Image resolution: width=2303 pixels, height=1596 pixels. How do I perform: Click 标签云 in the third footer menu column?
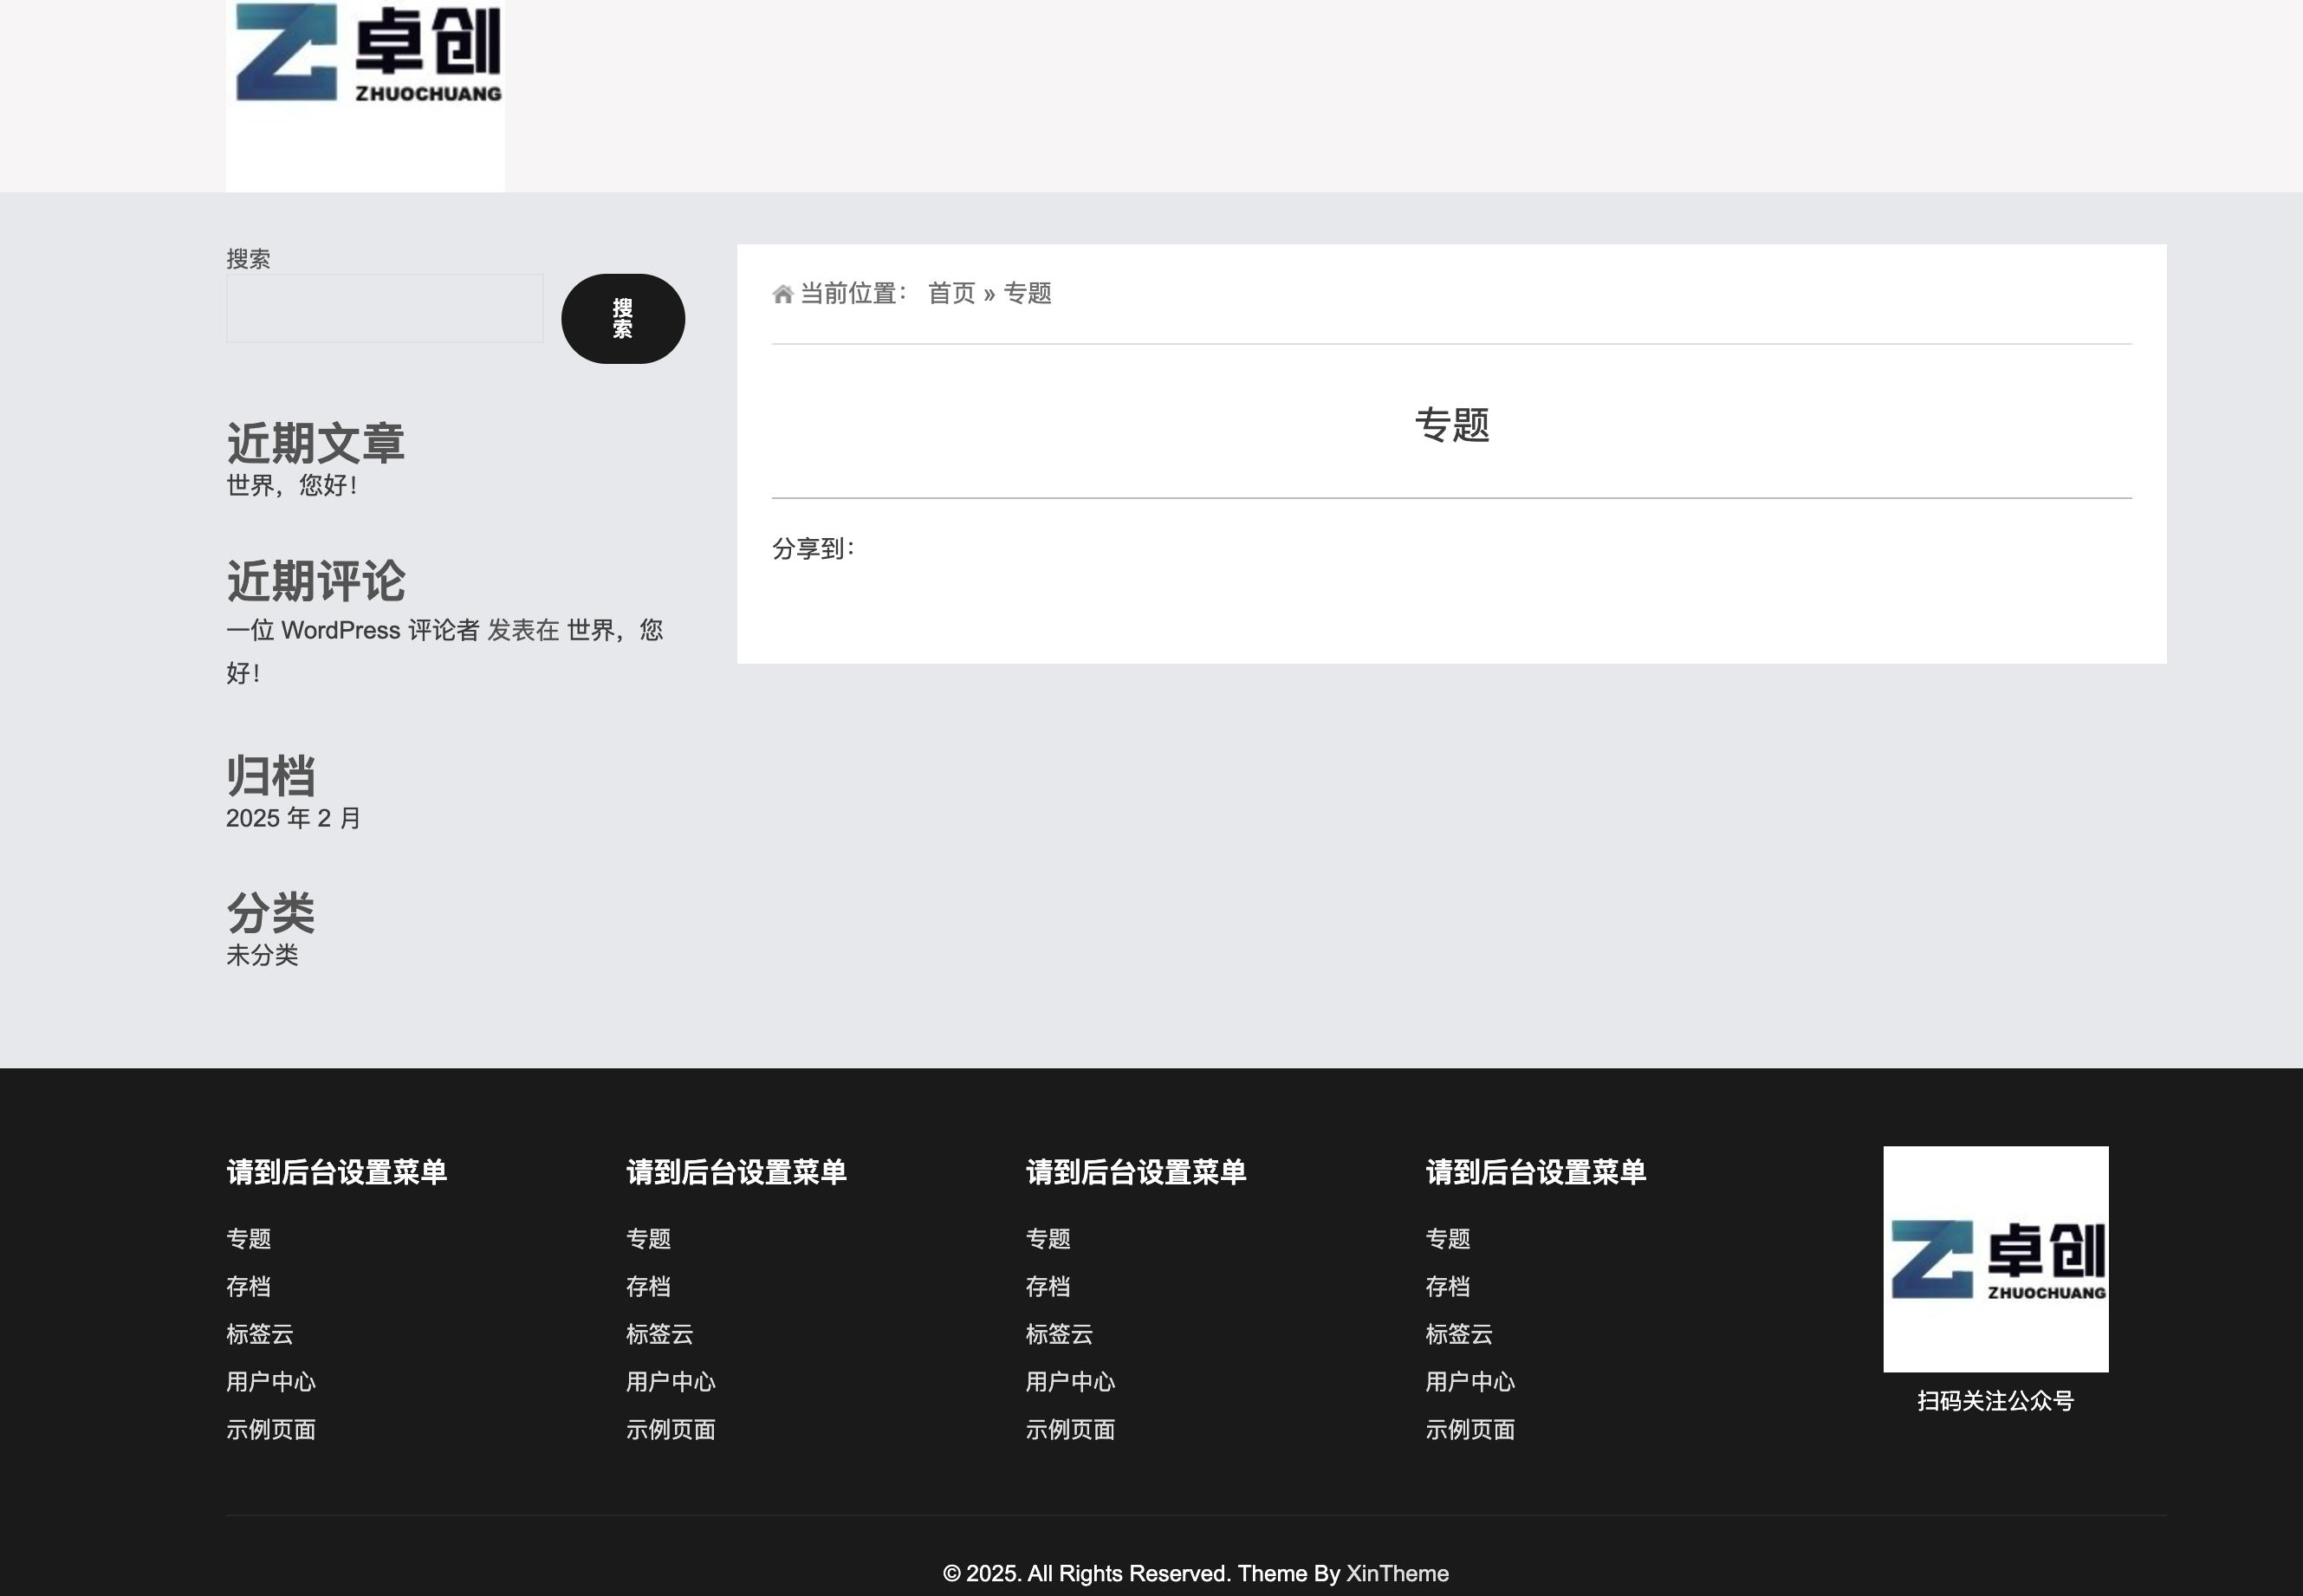click(1060, 1334)
